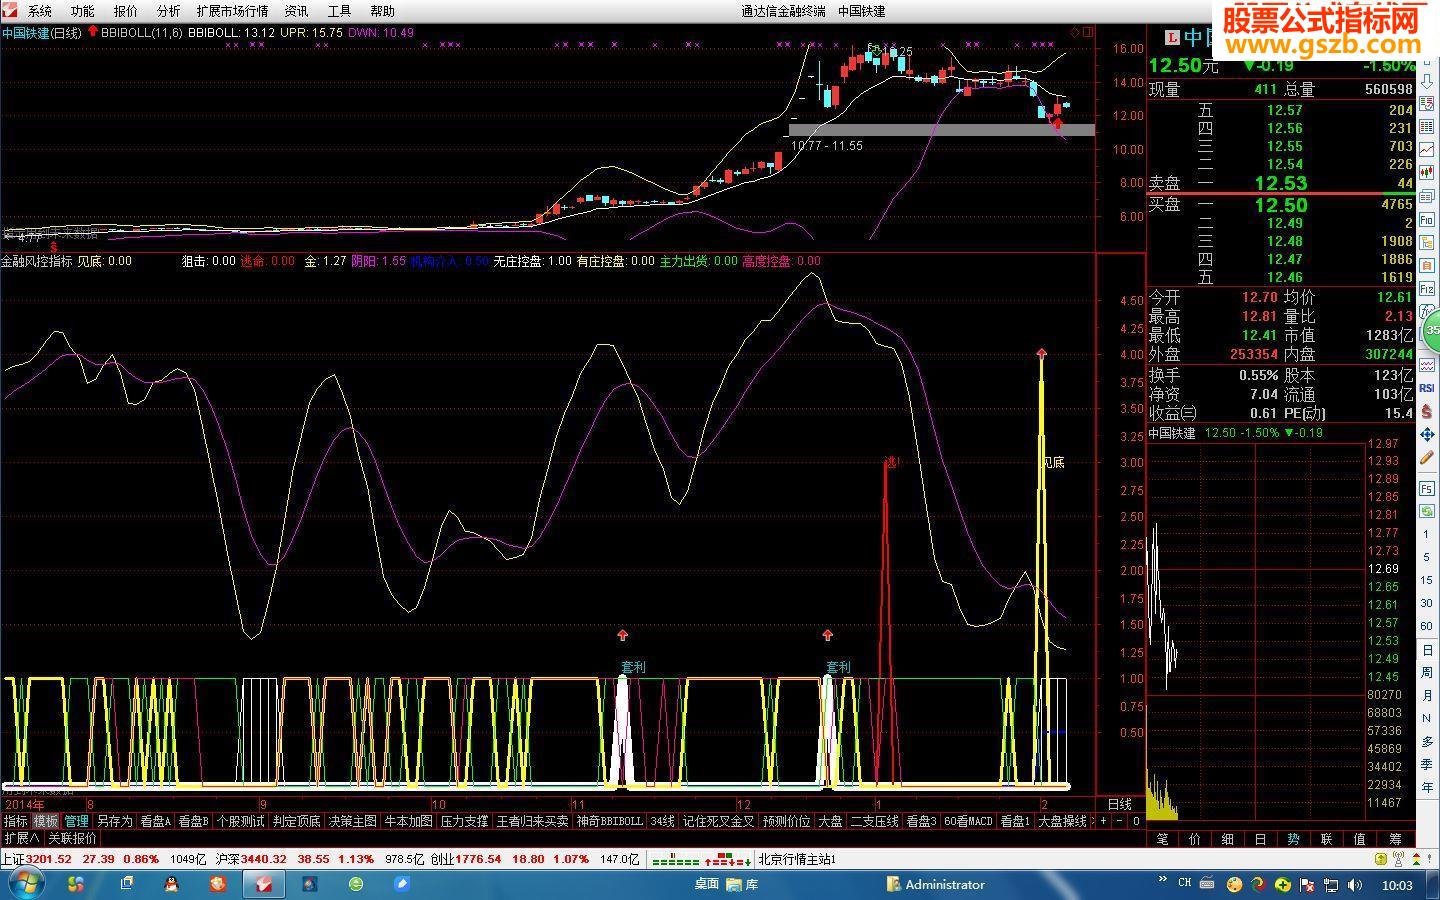The width and height of the screenshot is (1440, 900).
Task: Open the 工具 menu
Action: tap(340, 11)
